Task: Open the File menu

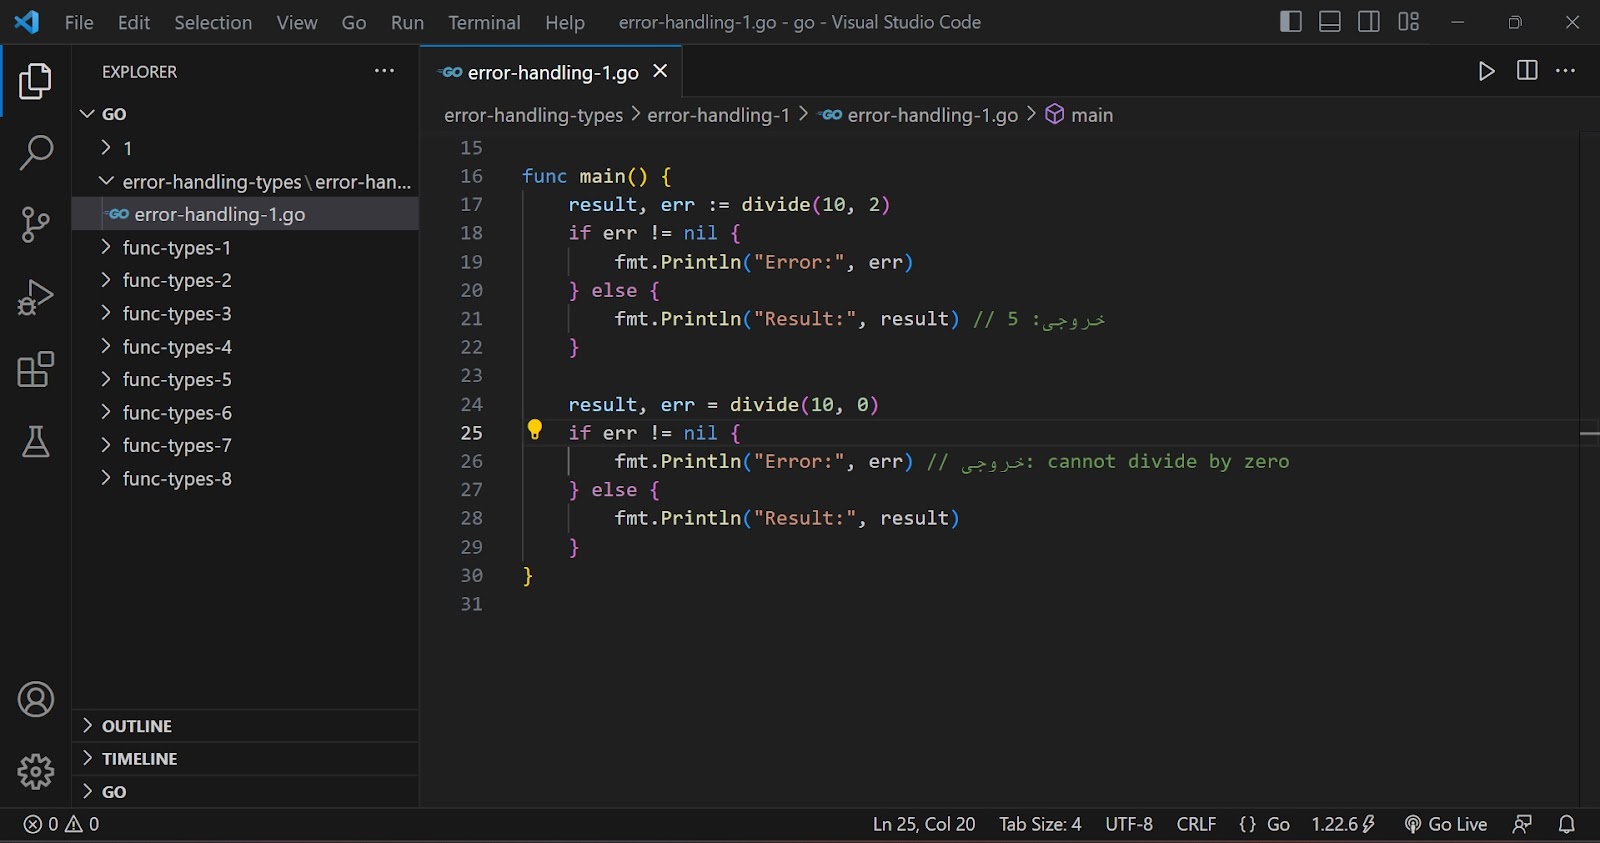Action: point(79,22)
